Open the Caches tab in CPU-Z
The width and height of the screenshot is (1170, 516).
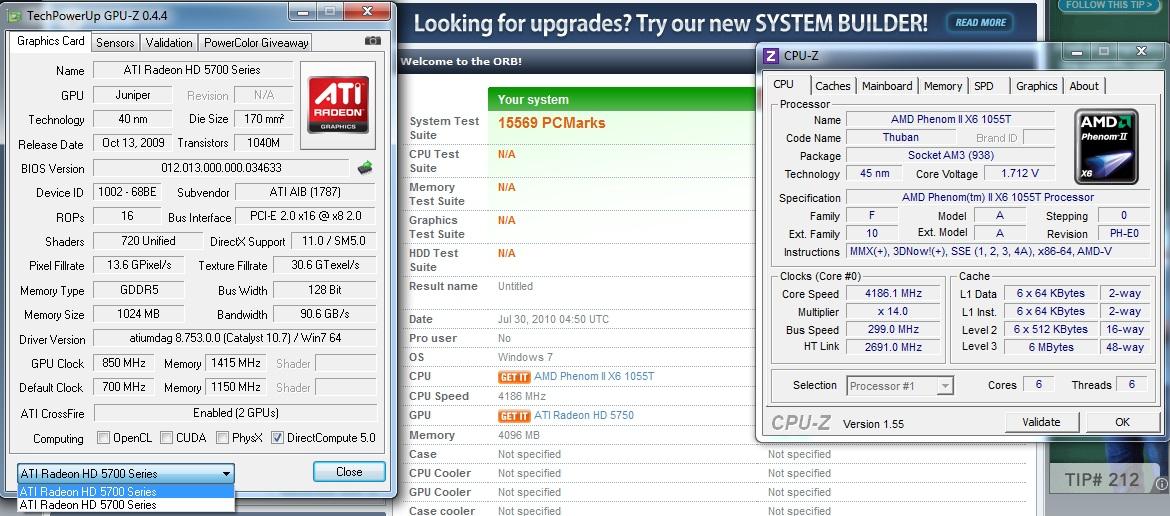pyautogui.click(x=833, y=86)
